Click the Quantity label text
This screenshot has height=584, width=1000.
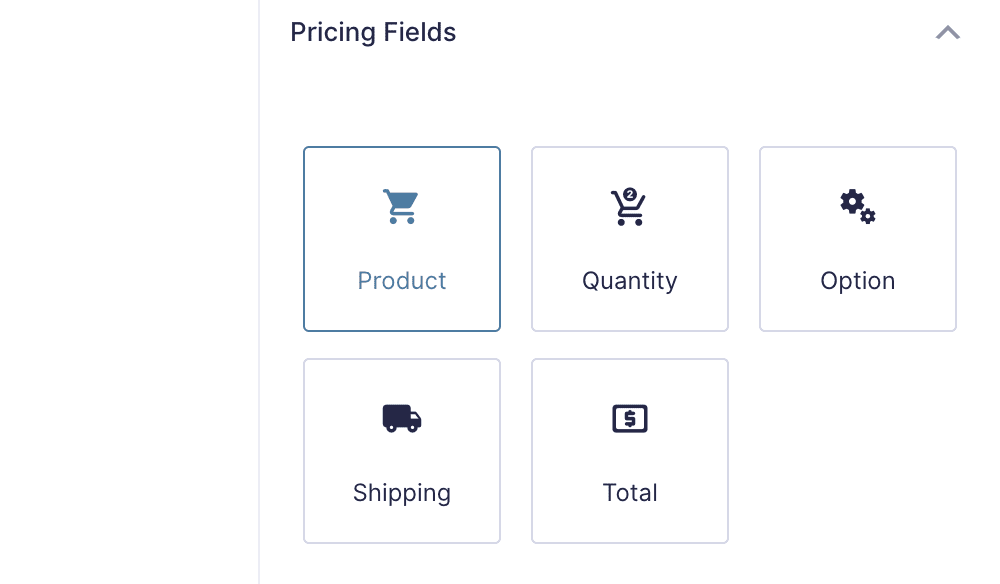pyautogui.click(x=629, y=281)
